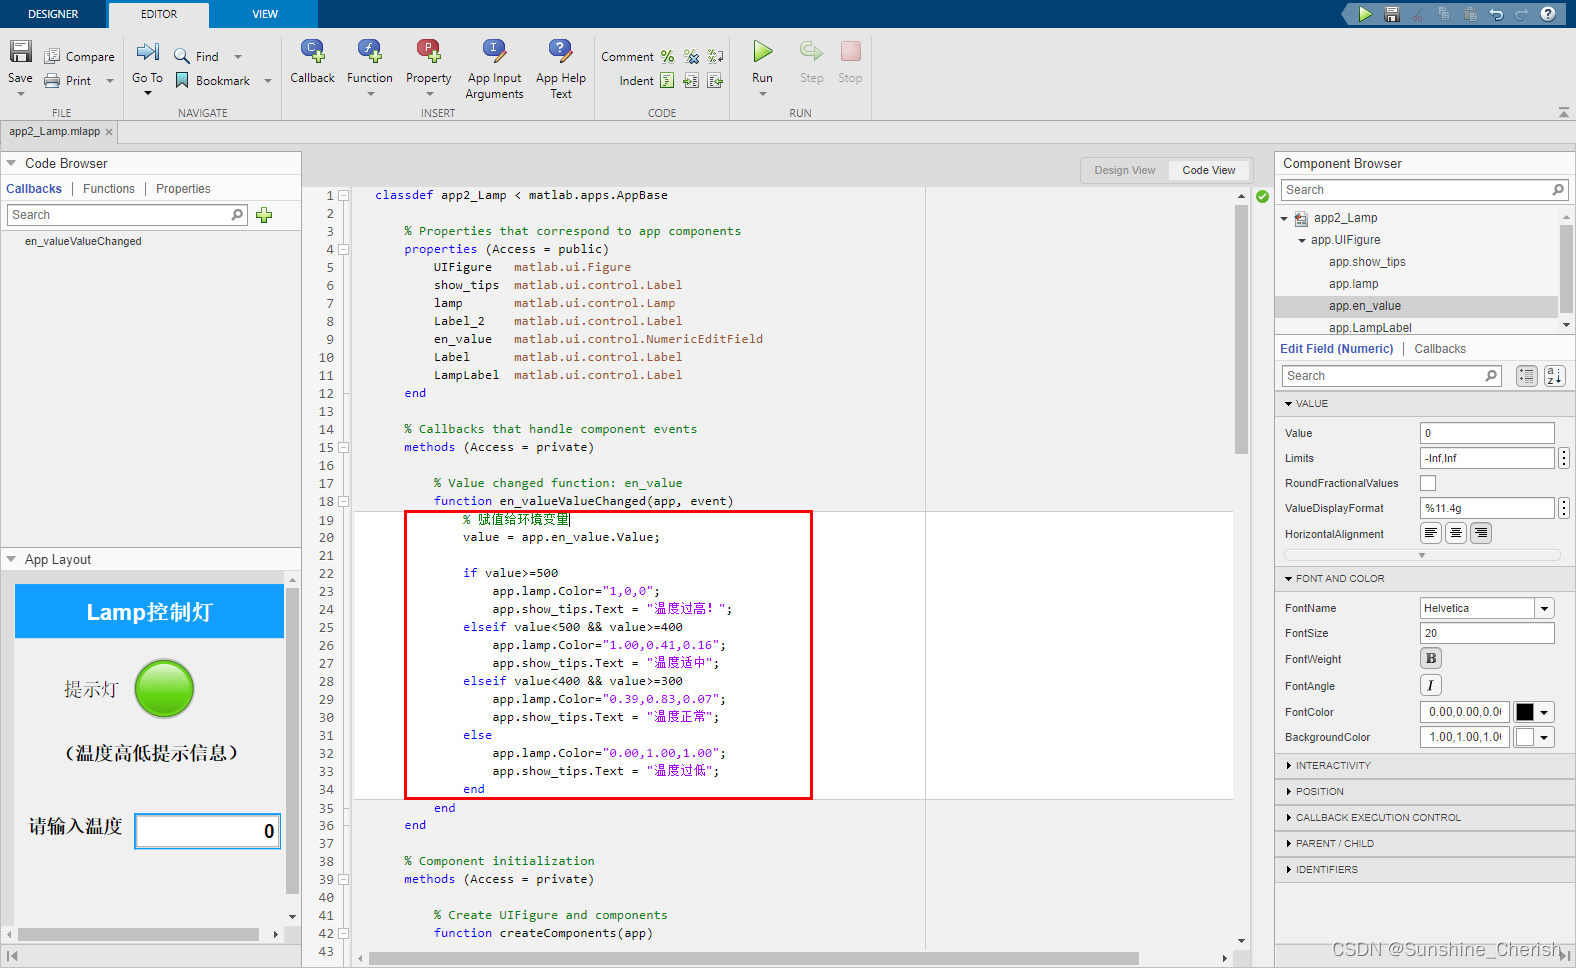1576x968 pixels.
Task: Open the Properties tab in Code Browser
Action: point(183,189)
